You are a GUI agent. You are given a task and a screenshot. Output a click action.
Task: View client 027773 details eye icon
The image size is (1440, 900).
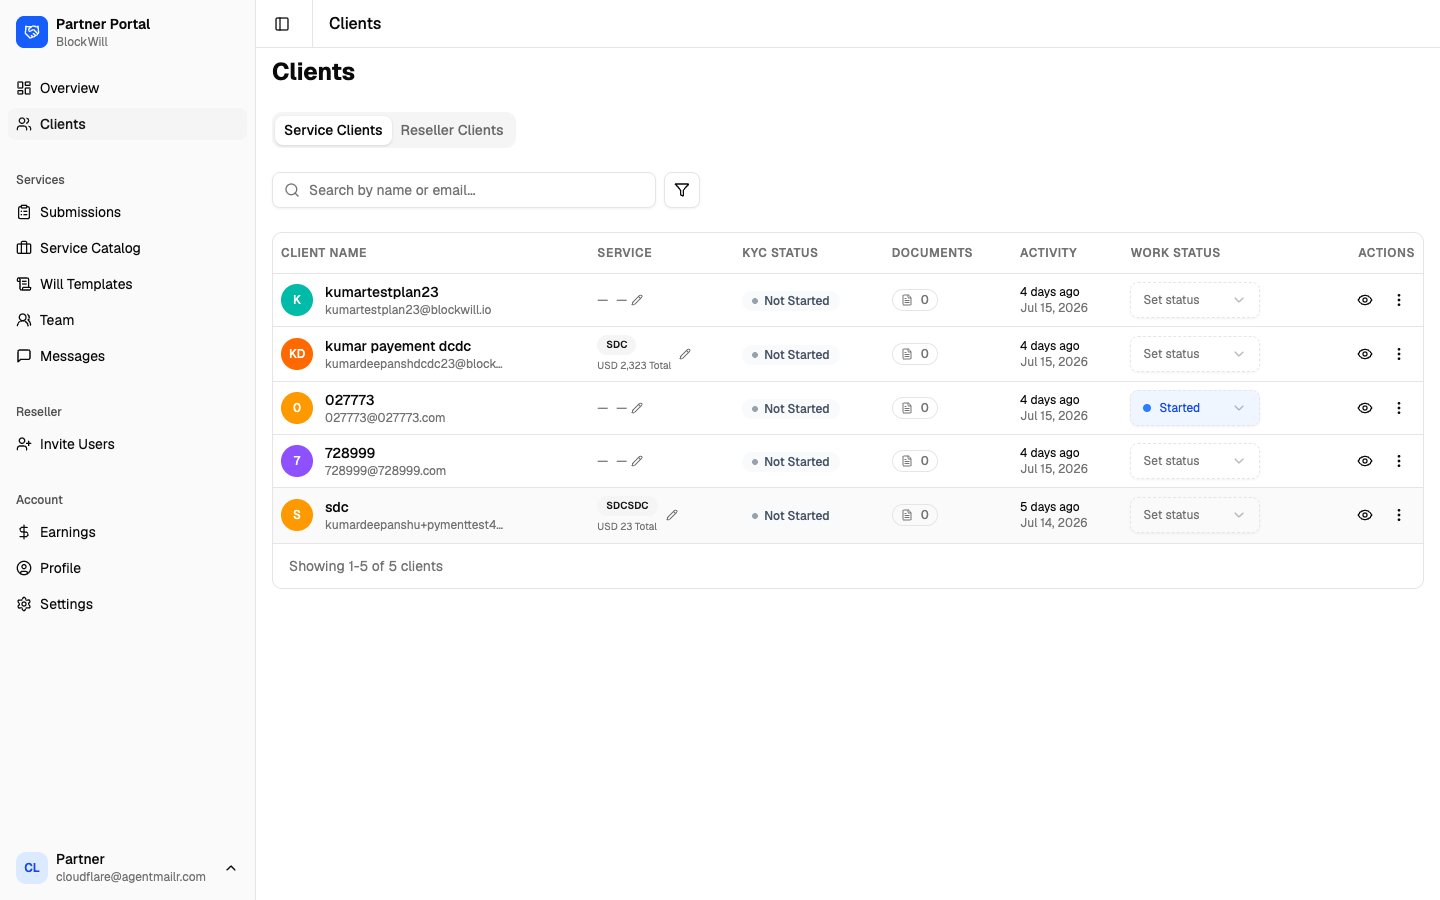1365,408
